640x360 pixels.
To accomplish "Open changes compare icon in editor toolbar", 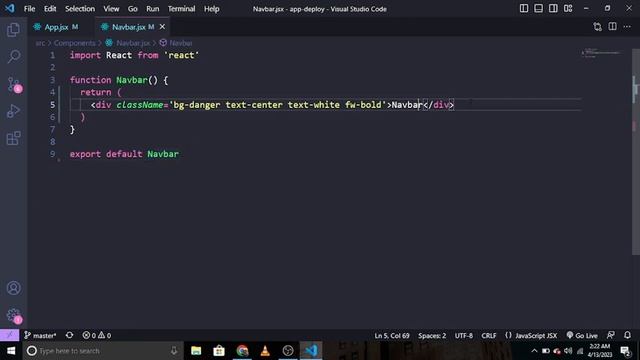I will [598, 27].
